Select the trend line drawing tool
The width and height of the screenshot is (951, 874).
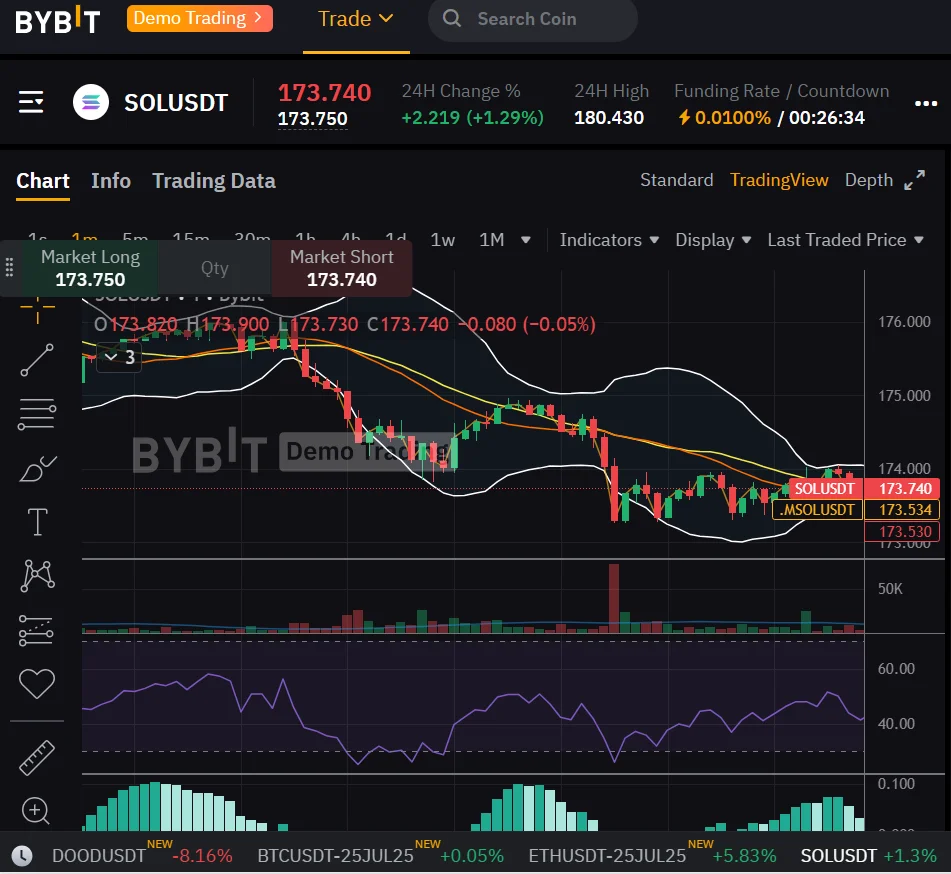point(38,360)
